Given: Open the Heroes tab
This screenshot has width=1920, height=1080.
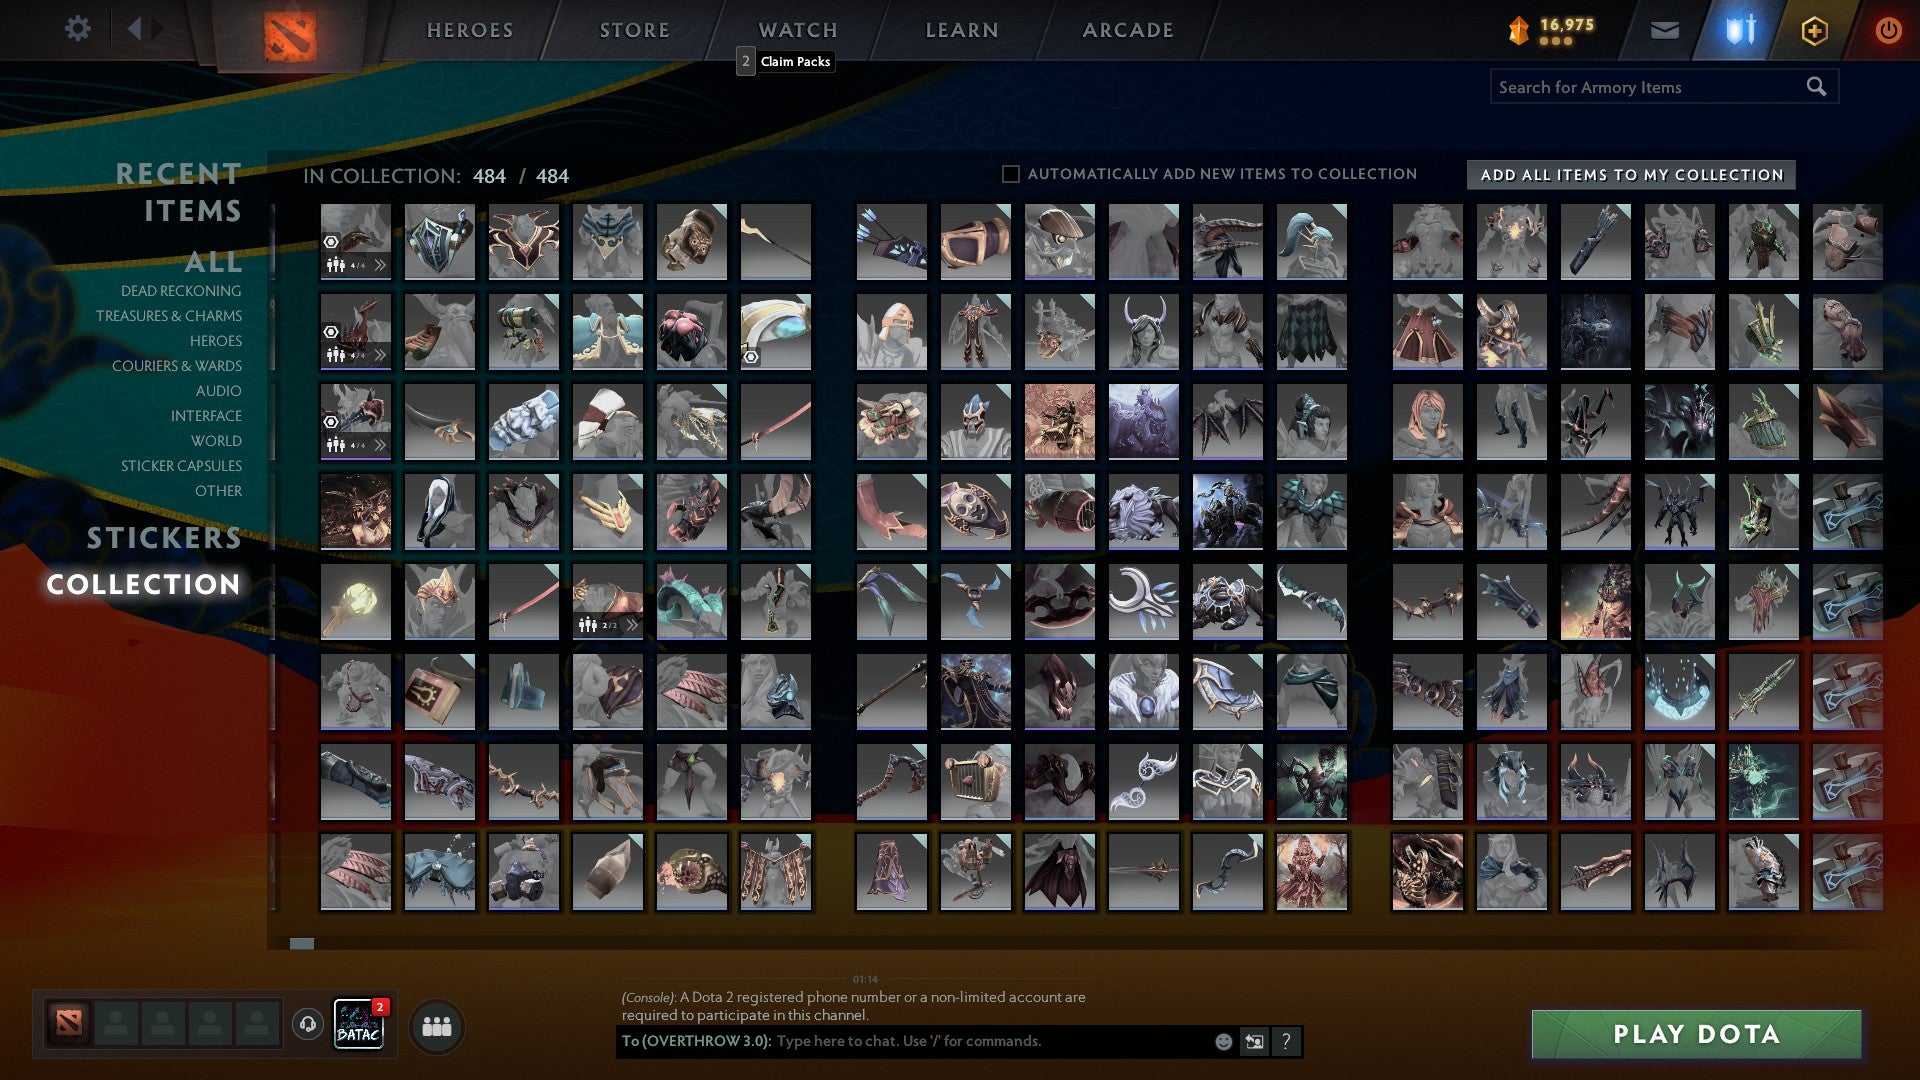Looking at the screenshot, I should coord(469,31).
